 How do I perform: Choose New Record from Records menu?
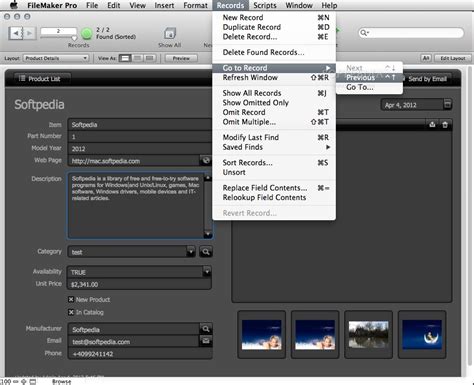coord(274,17)
